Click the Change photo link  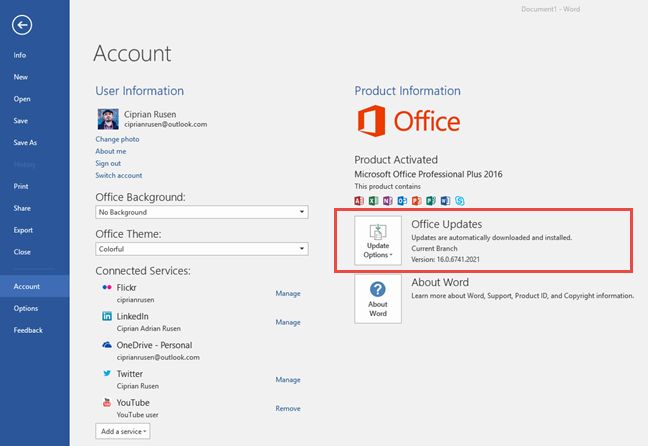(117, 139)
